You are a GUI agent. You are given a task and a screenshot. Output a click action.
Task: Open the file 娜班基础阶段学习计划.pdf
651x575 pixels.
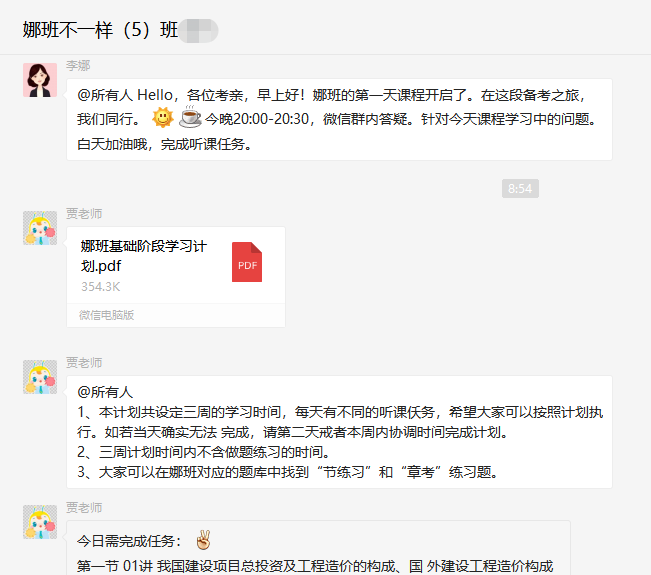143,256
